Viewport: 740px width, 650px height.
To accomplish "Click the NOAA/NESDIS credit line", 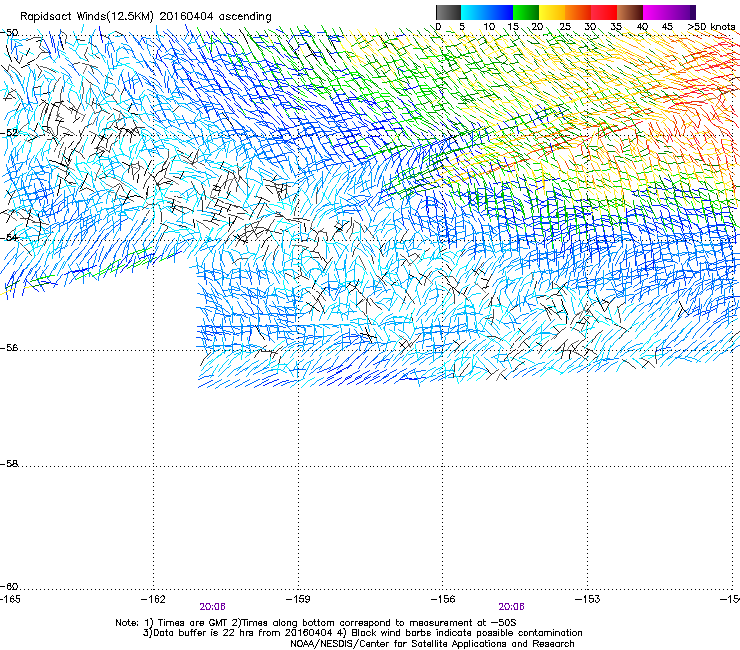I will pyautogui.click(x=432, y=644).
